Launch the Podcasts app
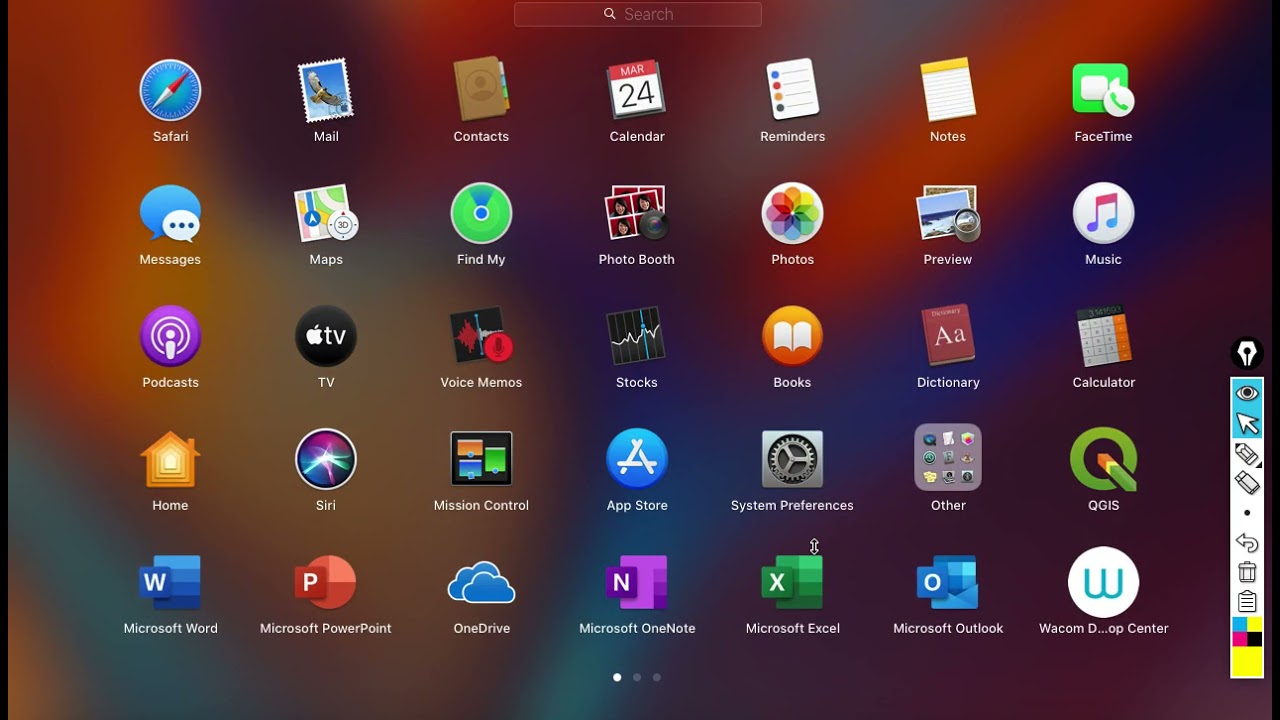1280x720 pixels. click(170, 336)
